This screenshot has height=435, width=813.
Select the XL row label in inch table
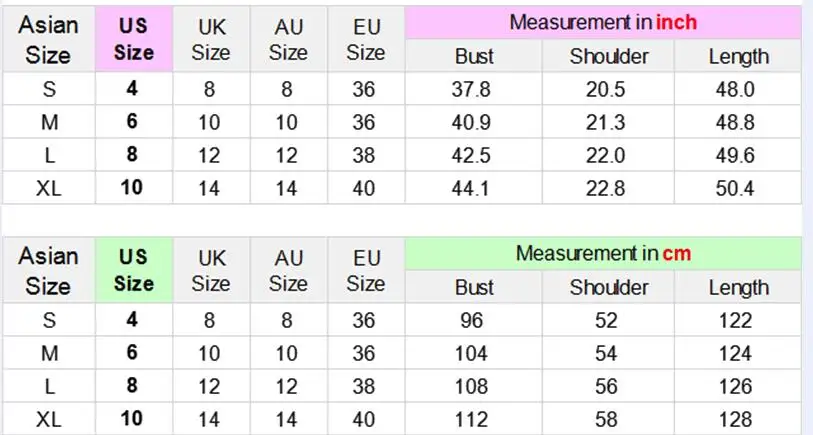pyautogui.click(x=49, y=188)
